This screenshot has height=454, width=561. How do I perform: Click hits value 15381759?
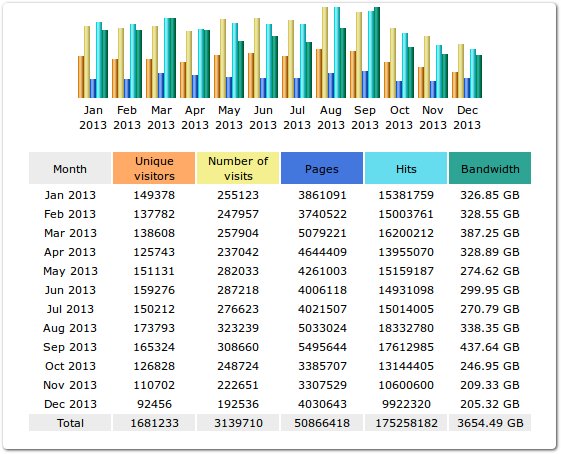406,195
